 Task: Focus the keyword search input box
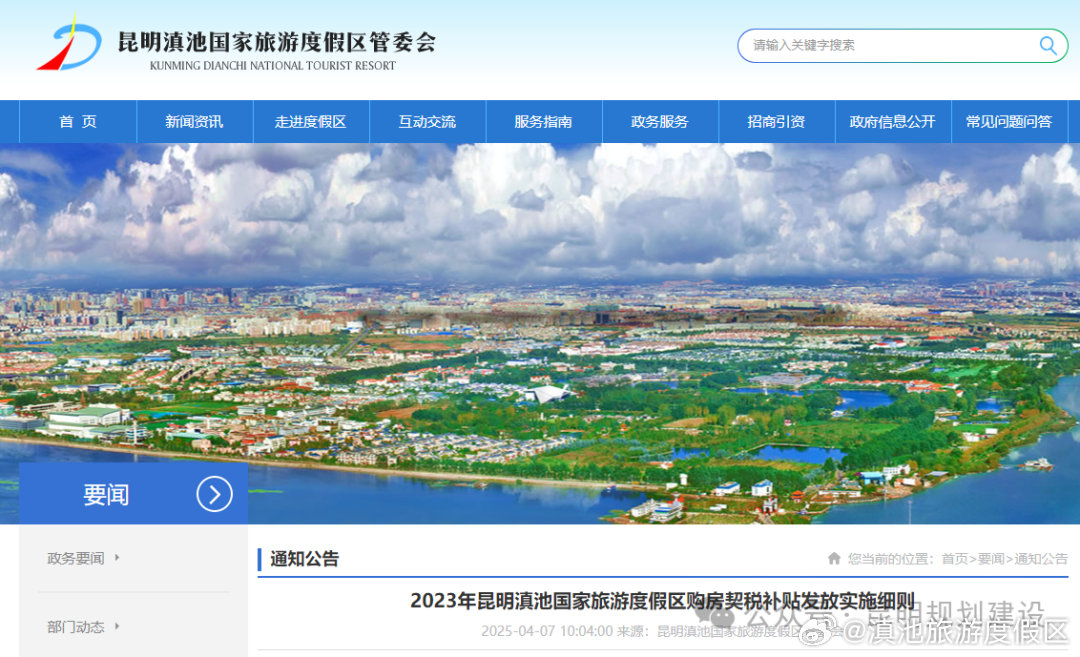pos(890,45)
